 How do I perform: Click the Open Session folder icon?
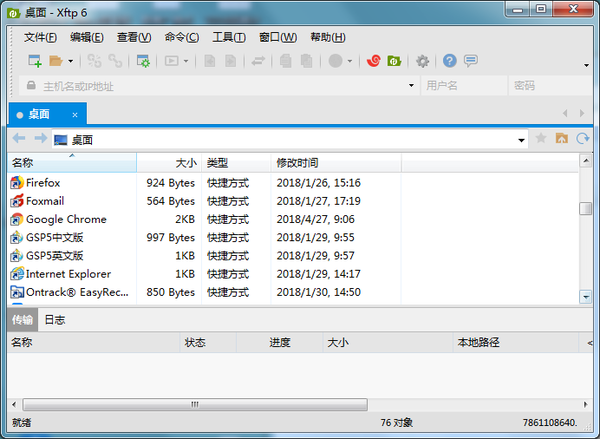[x=56, y=61]
